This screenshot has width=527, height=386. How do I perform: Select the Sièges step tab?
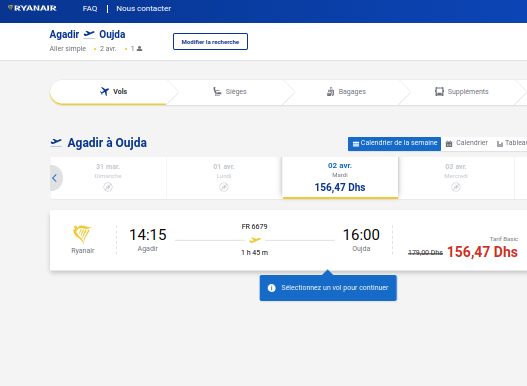pos(230,92)
